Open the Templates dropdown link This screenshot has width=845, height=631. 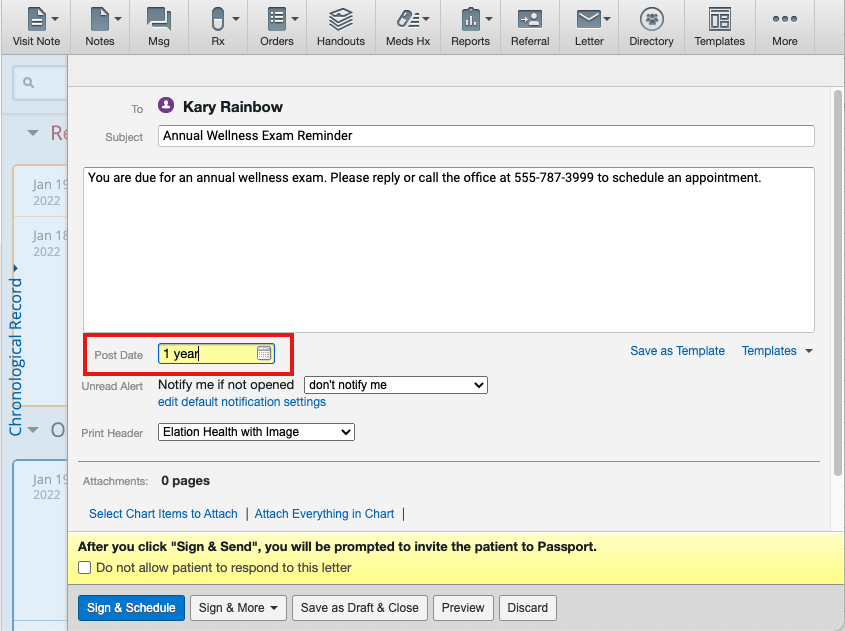tap(777, 351)
